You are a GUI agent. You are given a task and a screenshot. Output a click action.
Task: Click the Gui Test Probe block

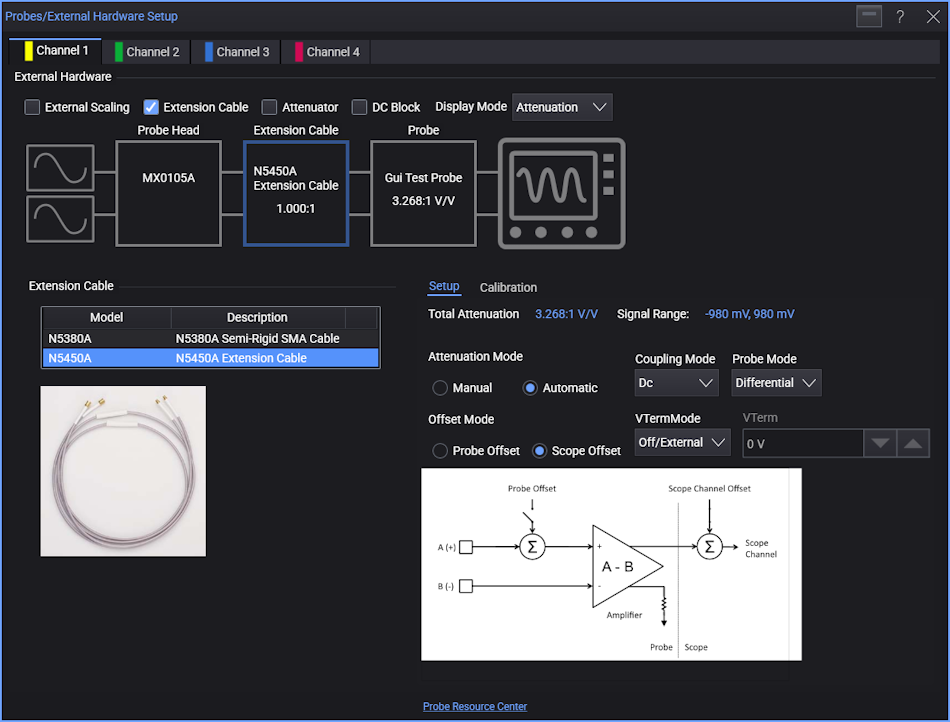coord(423,193)
